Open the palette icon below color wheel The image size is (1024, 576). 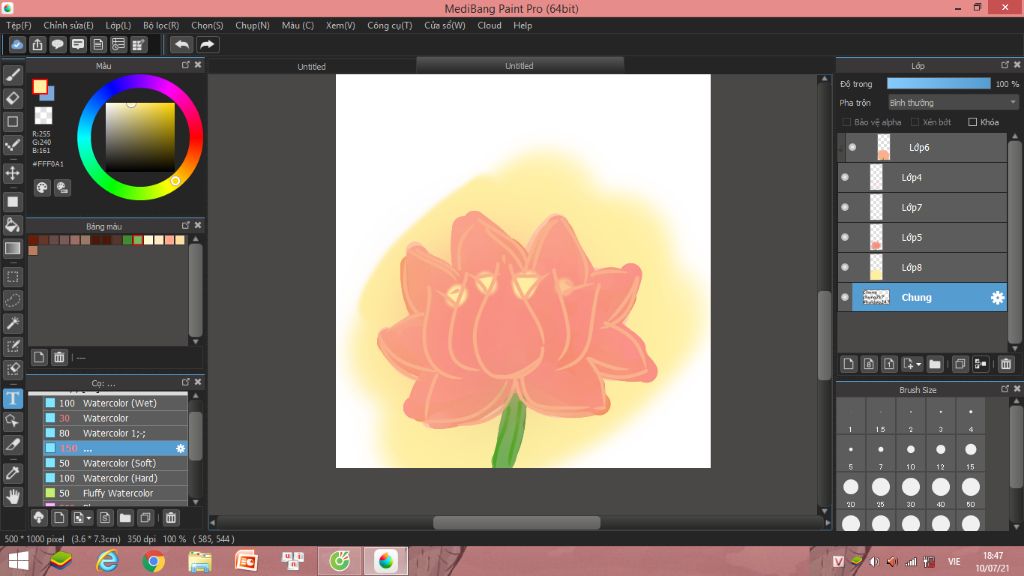(x=42, y=188)
